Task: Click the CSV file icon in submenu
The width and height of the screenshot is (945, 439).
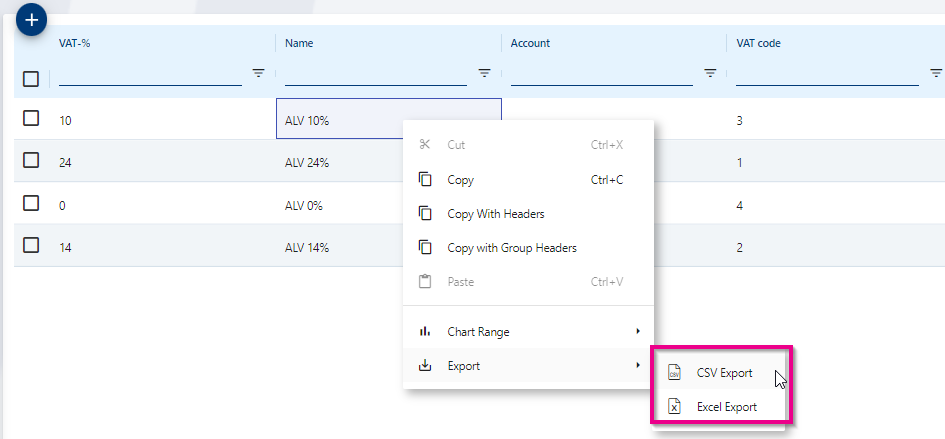Action: [x=674, y=373]
